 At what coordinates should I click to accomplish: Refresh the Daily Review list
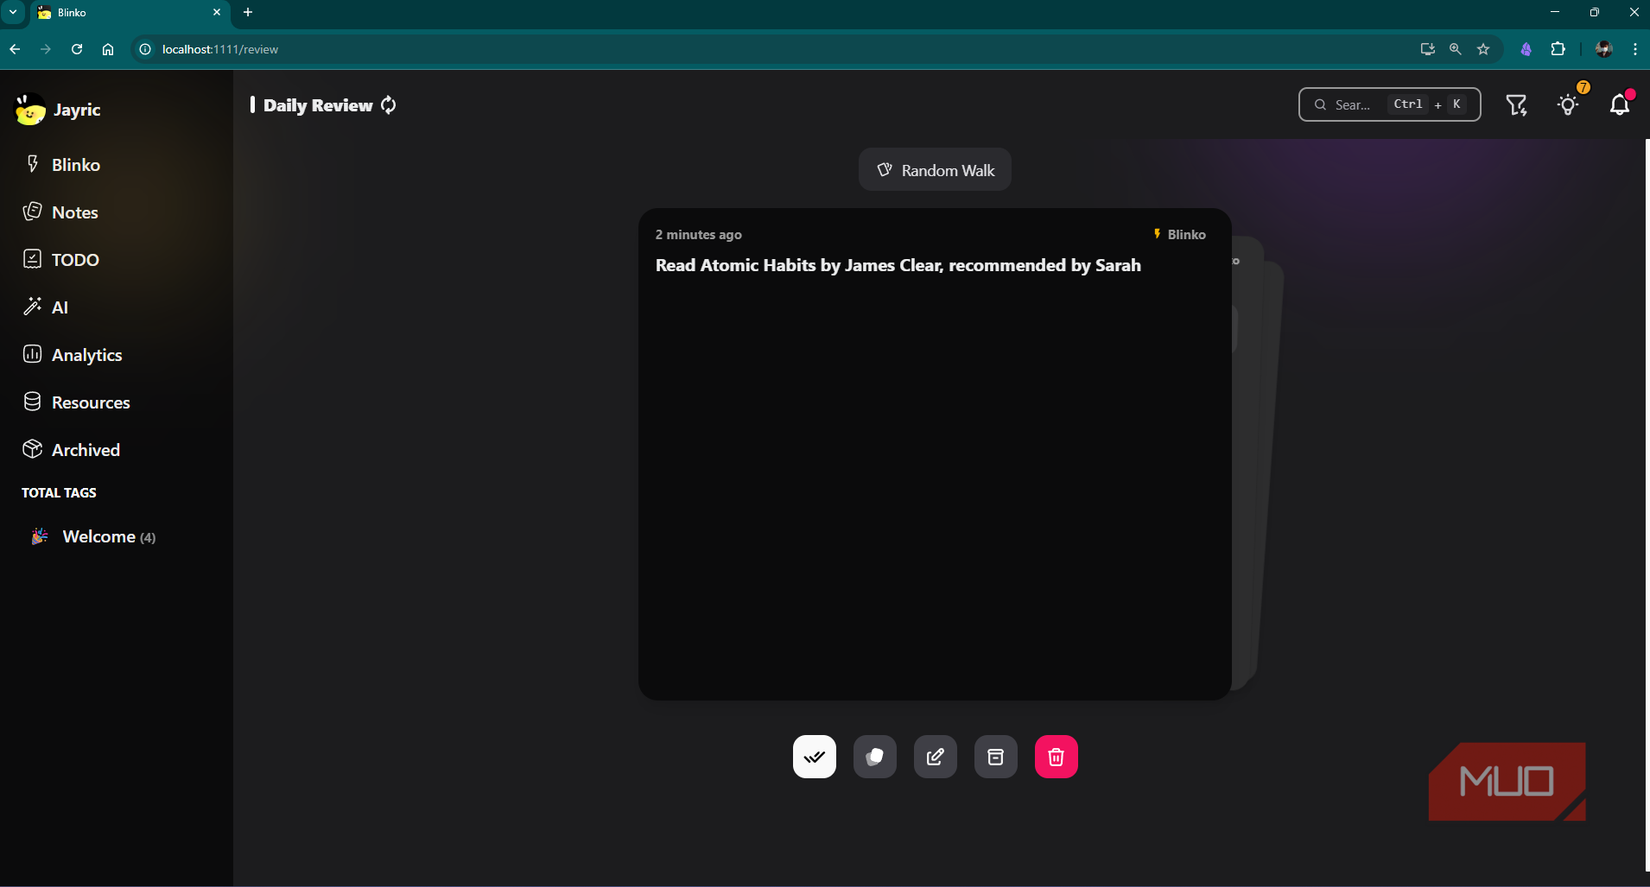pyautogui.click(x=389, y=105)
